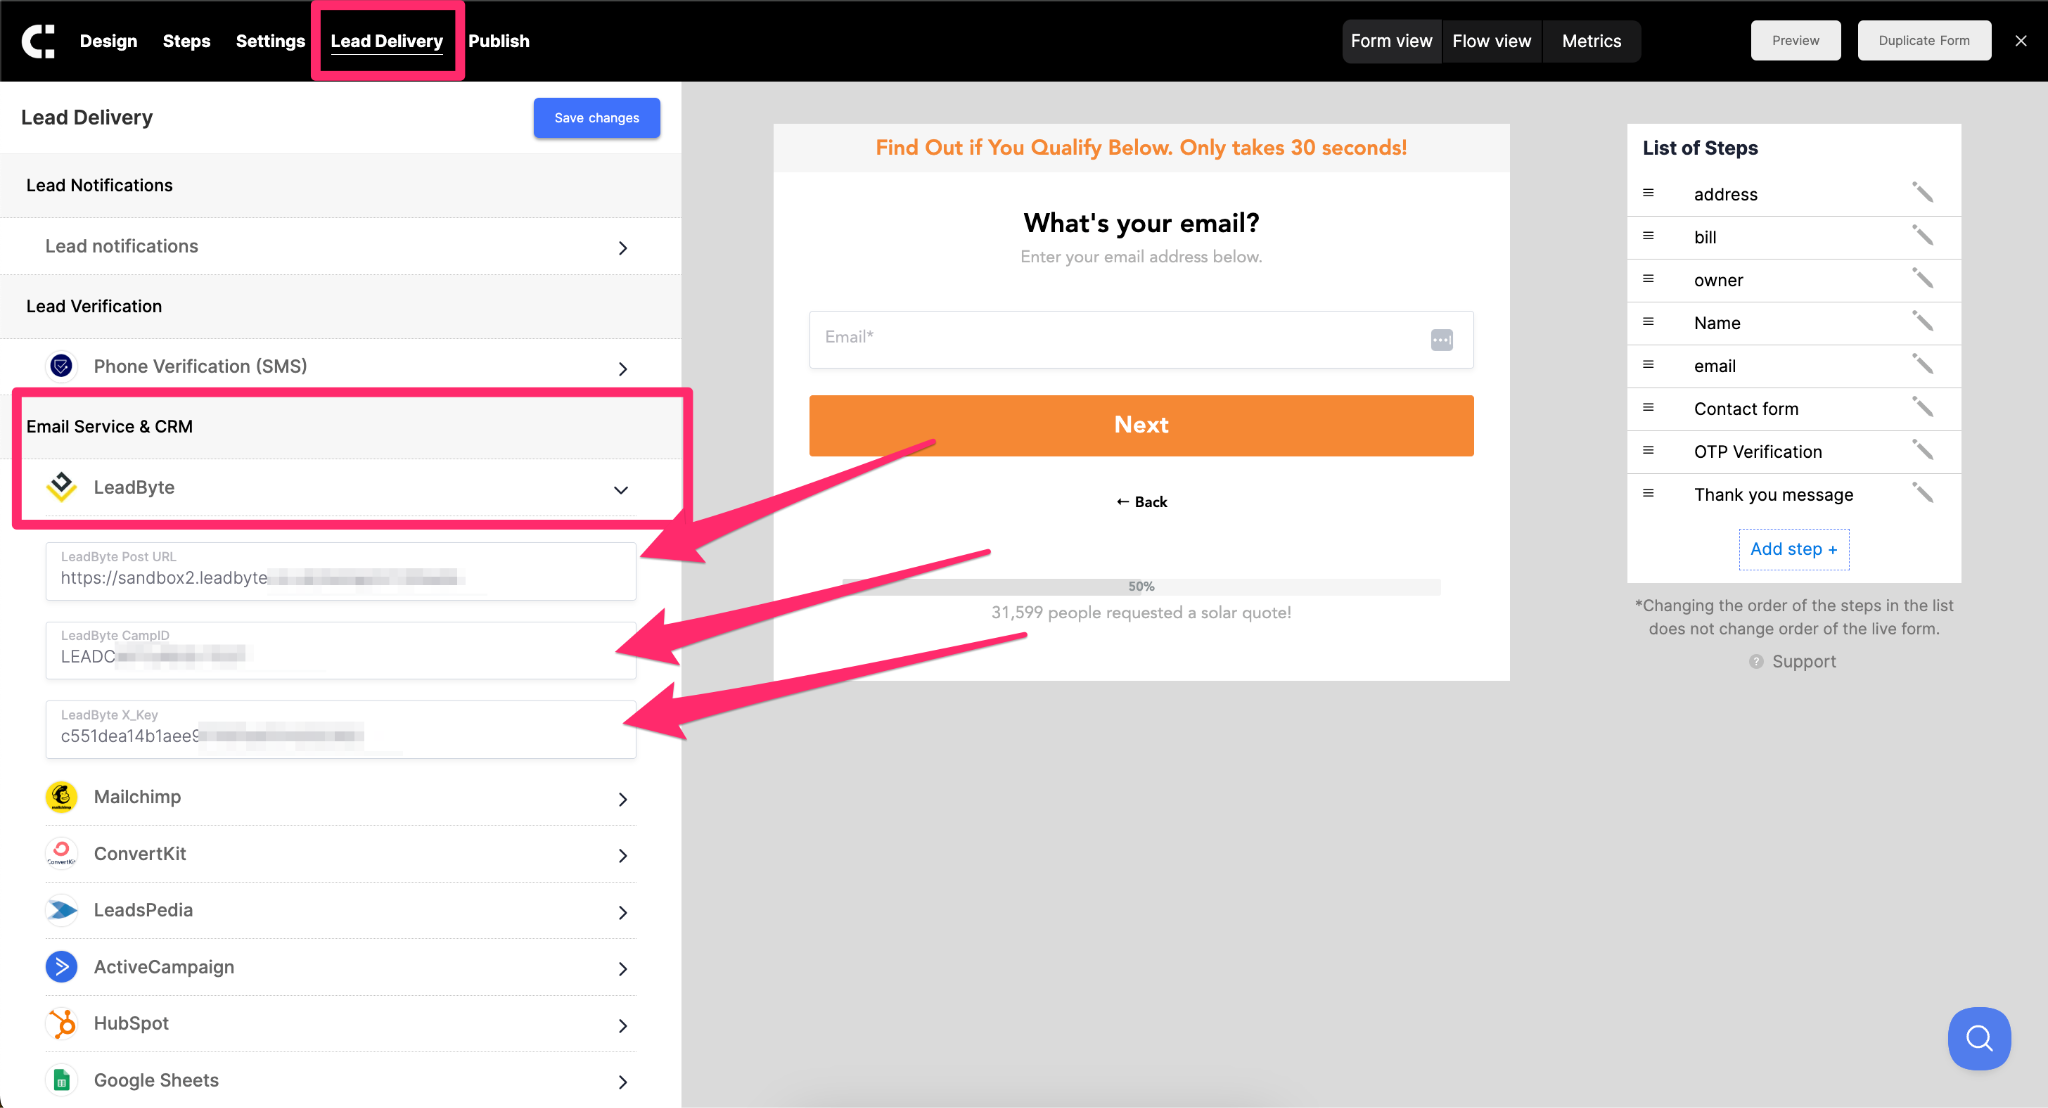Open the blue chat search bubble
2048x1108 pixels.
1978,1038
